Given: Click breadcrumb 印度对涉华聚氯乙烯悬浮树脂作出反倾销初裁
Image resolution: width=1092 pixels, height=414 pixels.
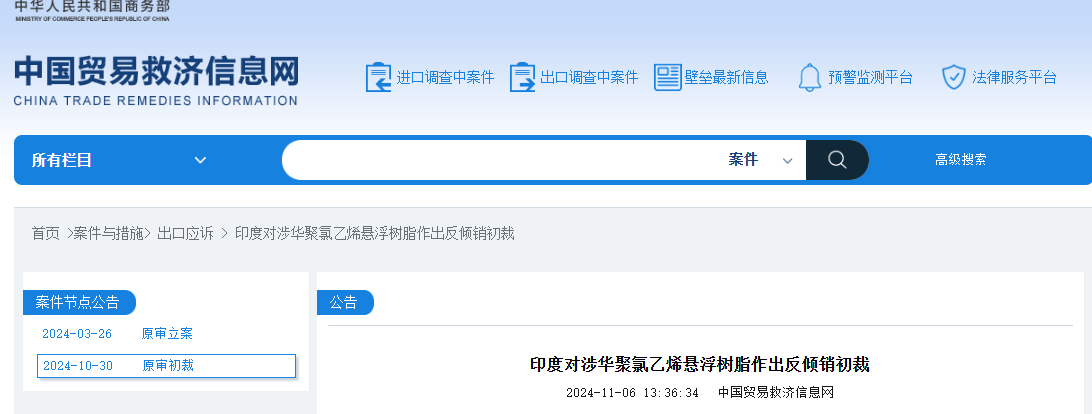Looking at the screenshot, I should point(374,233).
